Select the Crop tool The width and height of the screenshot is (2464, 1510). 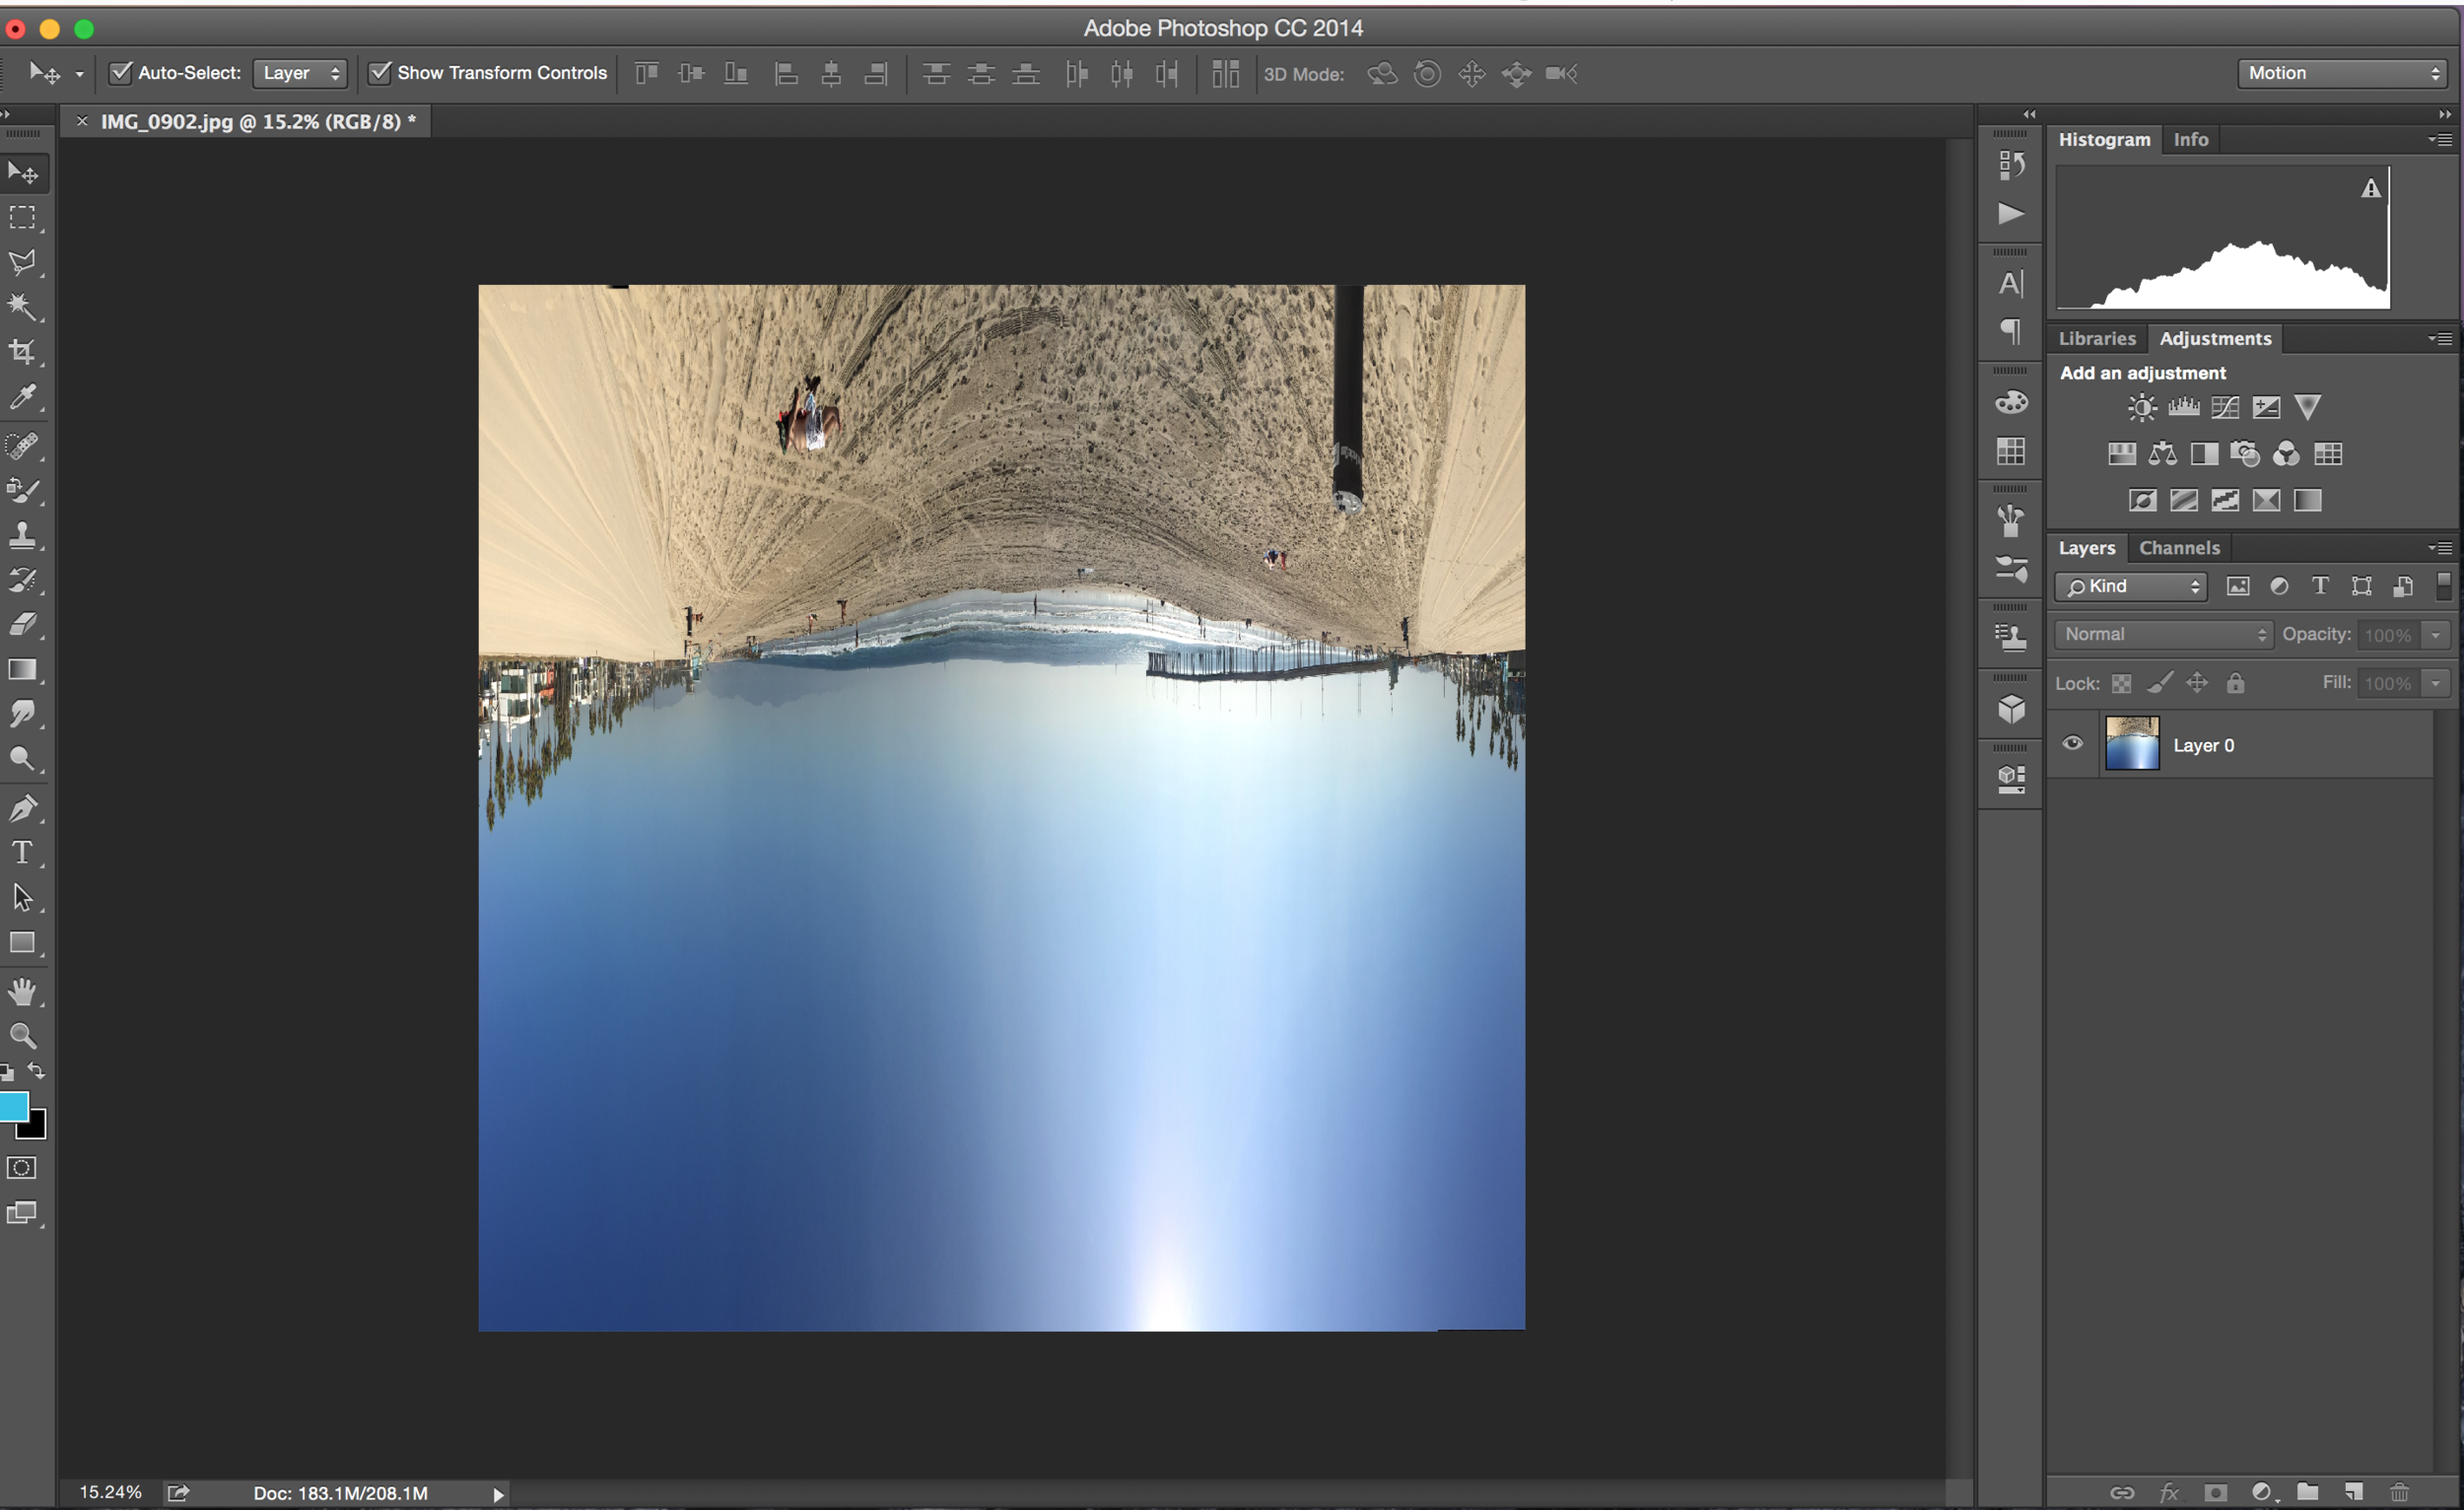tap(23, 351)
